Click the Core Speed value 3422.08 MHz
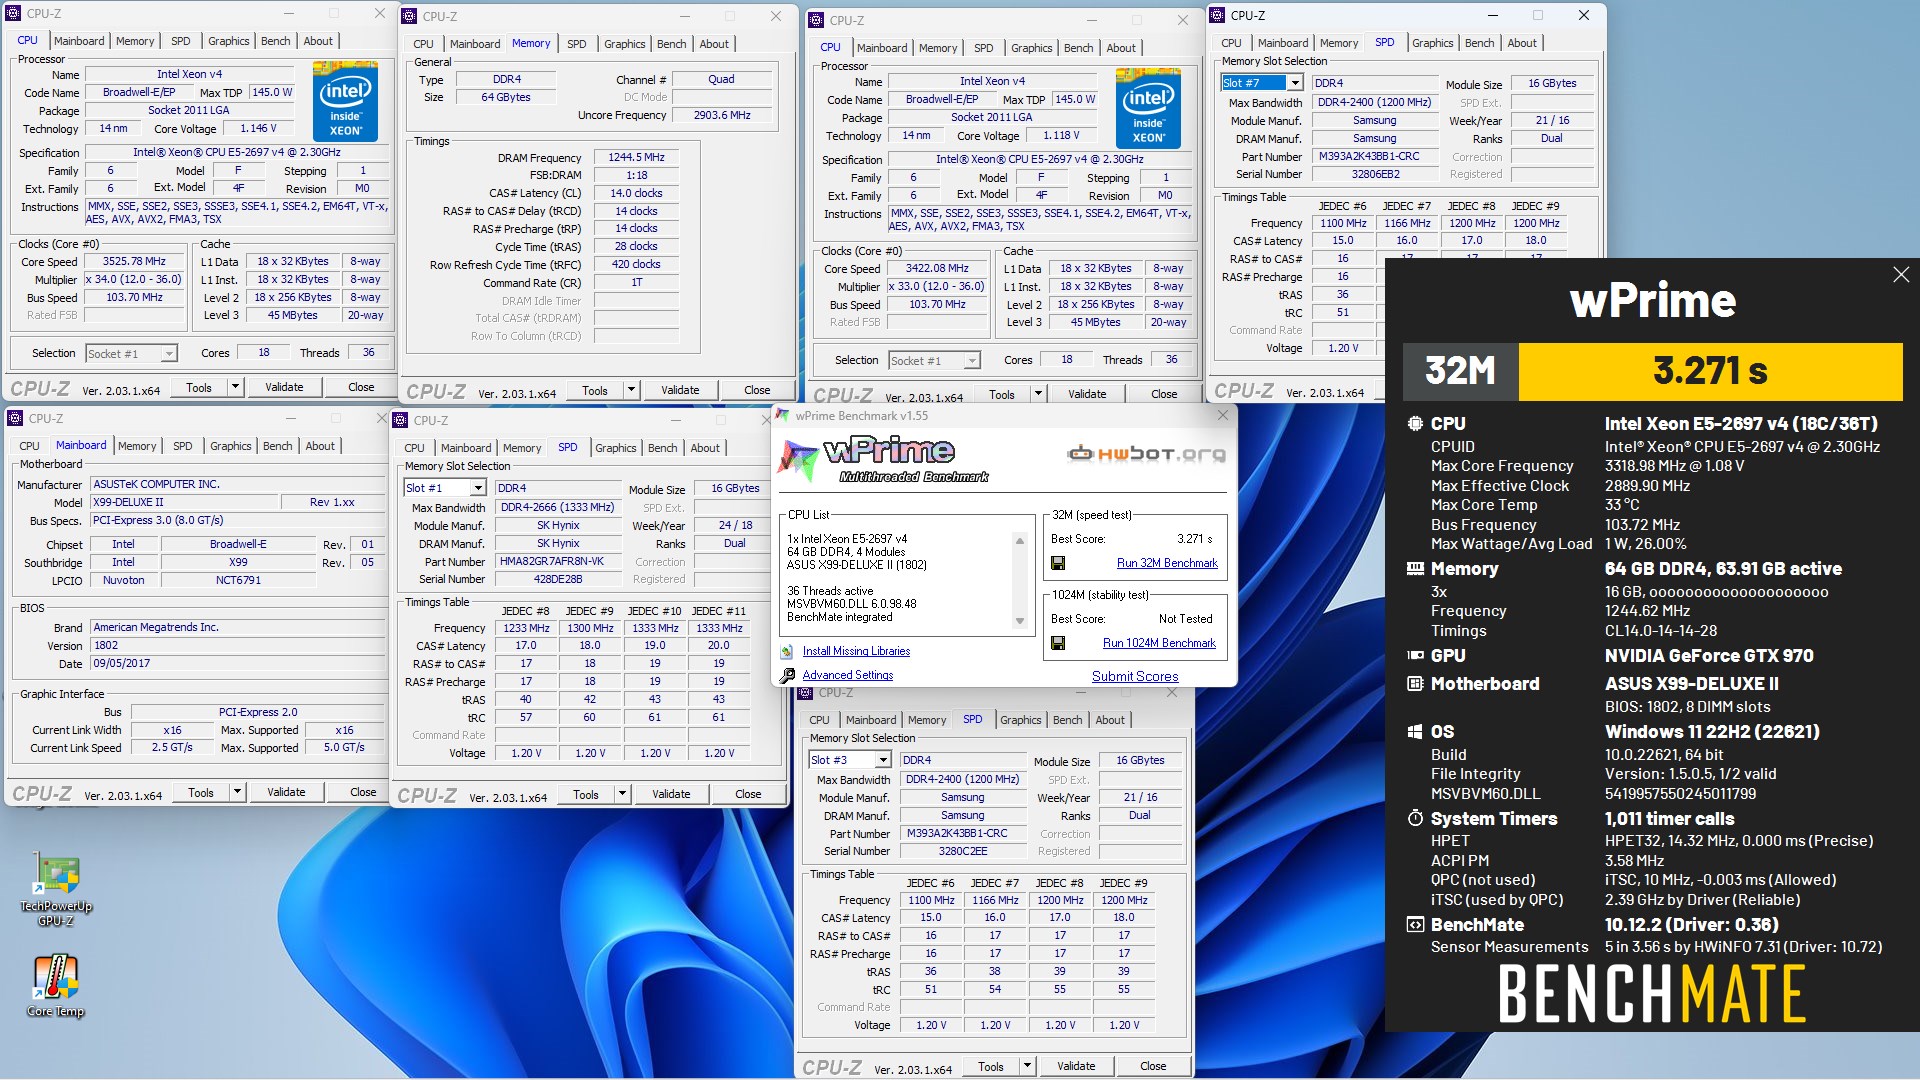The width and height of the screenshot is (1920, 1080). click(937, 268)
